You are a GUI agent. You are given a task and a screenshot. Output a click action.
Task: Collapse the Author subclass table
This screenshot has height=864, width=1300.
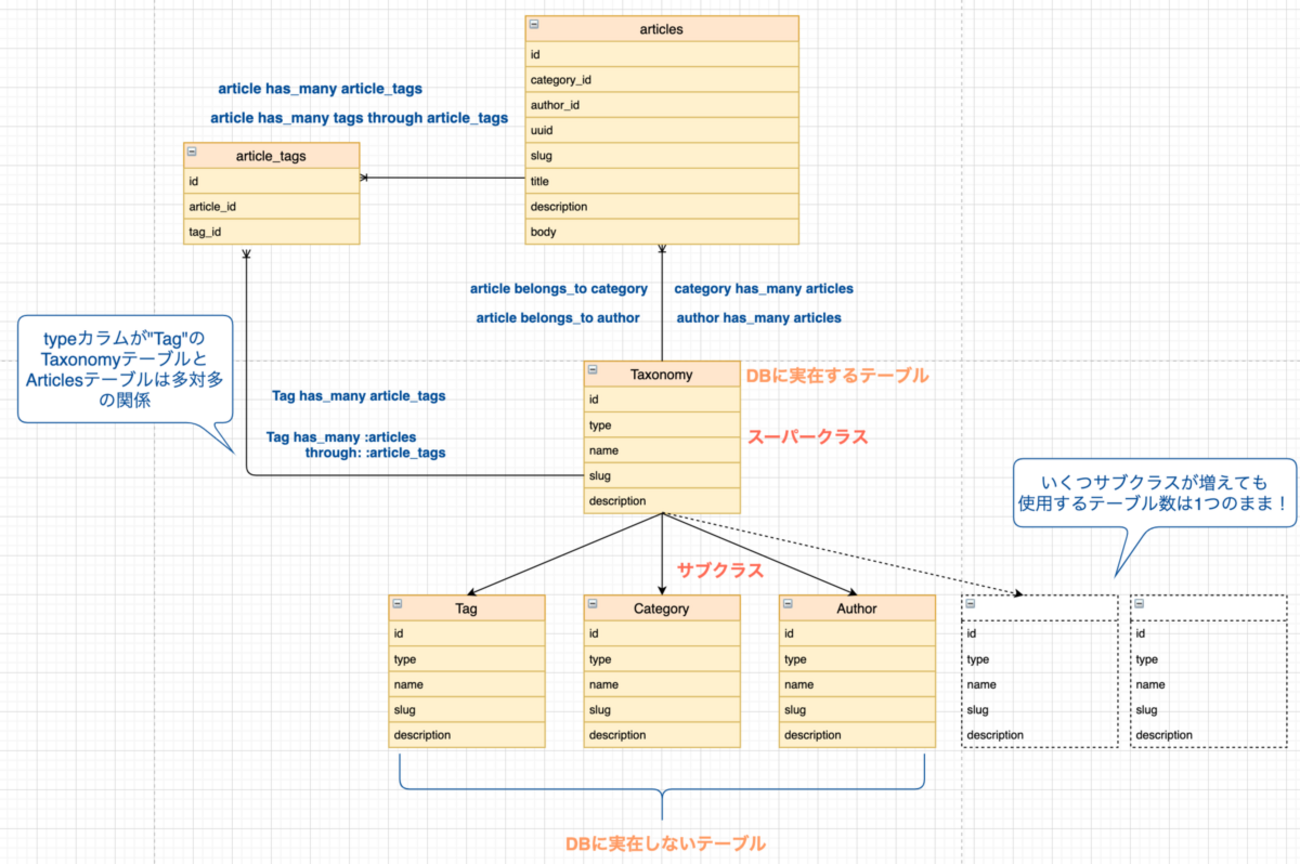coord(789,603)
